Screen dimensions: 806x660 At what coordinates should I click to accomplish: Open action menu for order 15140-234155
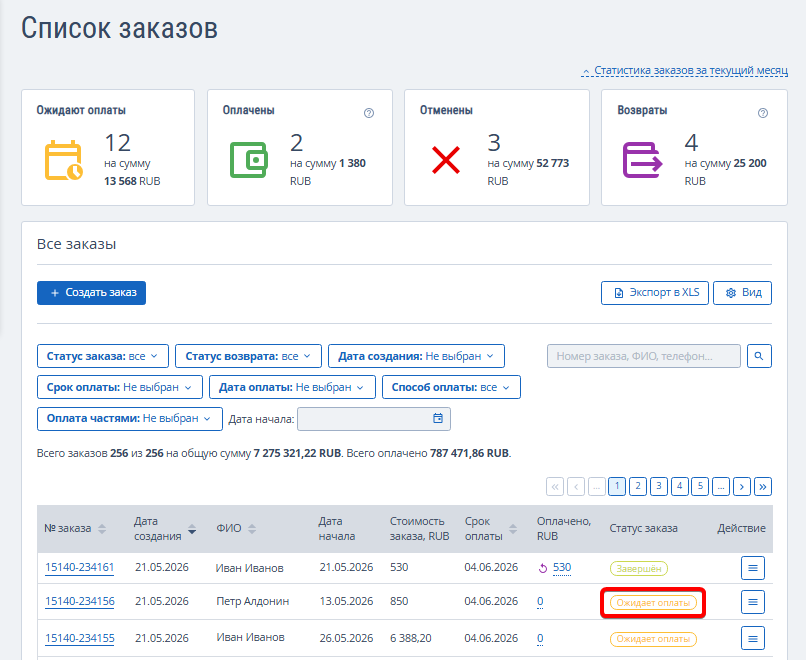(753, 638)
